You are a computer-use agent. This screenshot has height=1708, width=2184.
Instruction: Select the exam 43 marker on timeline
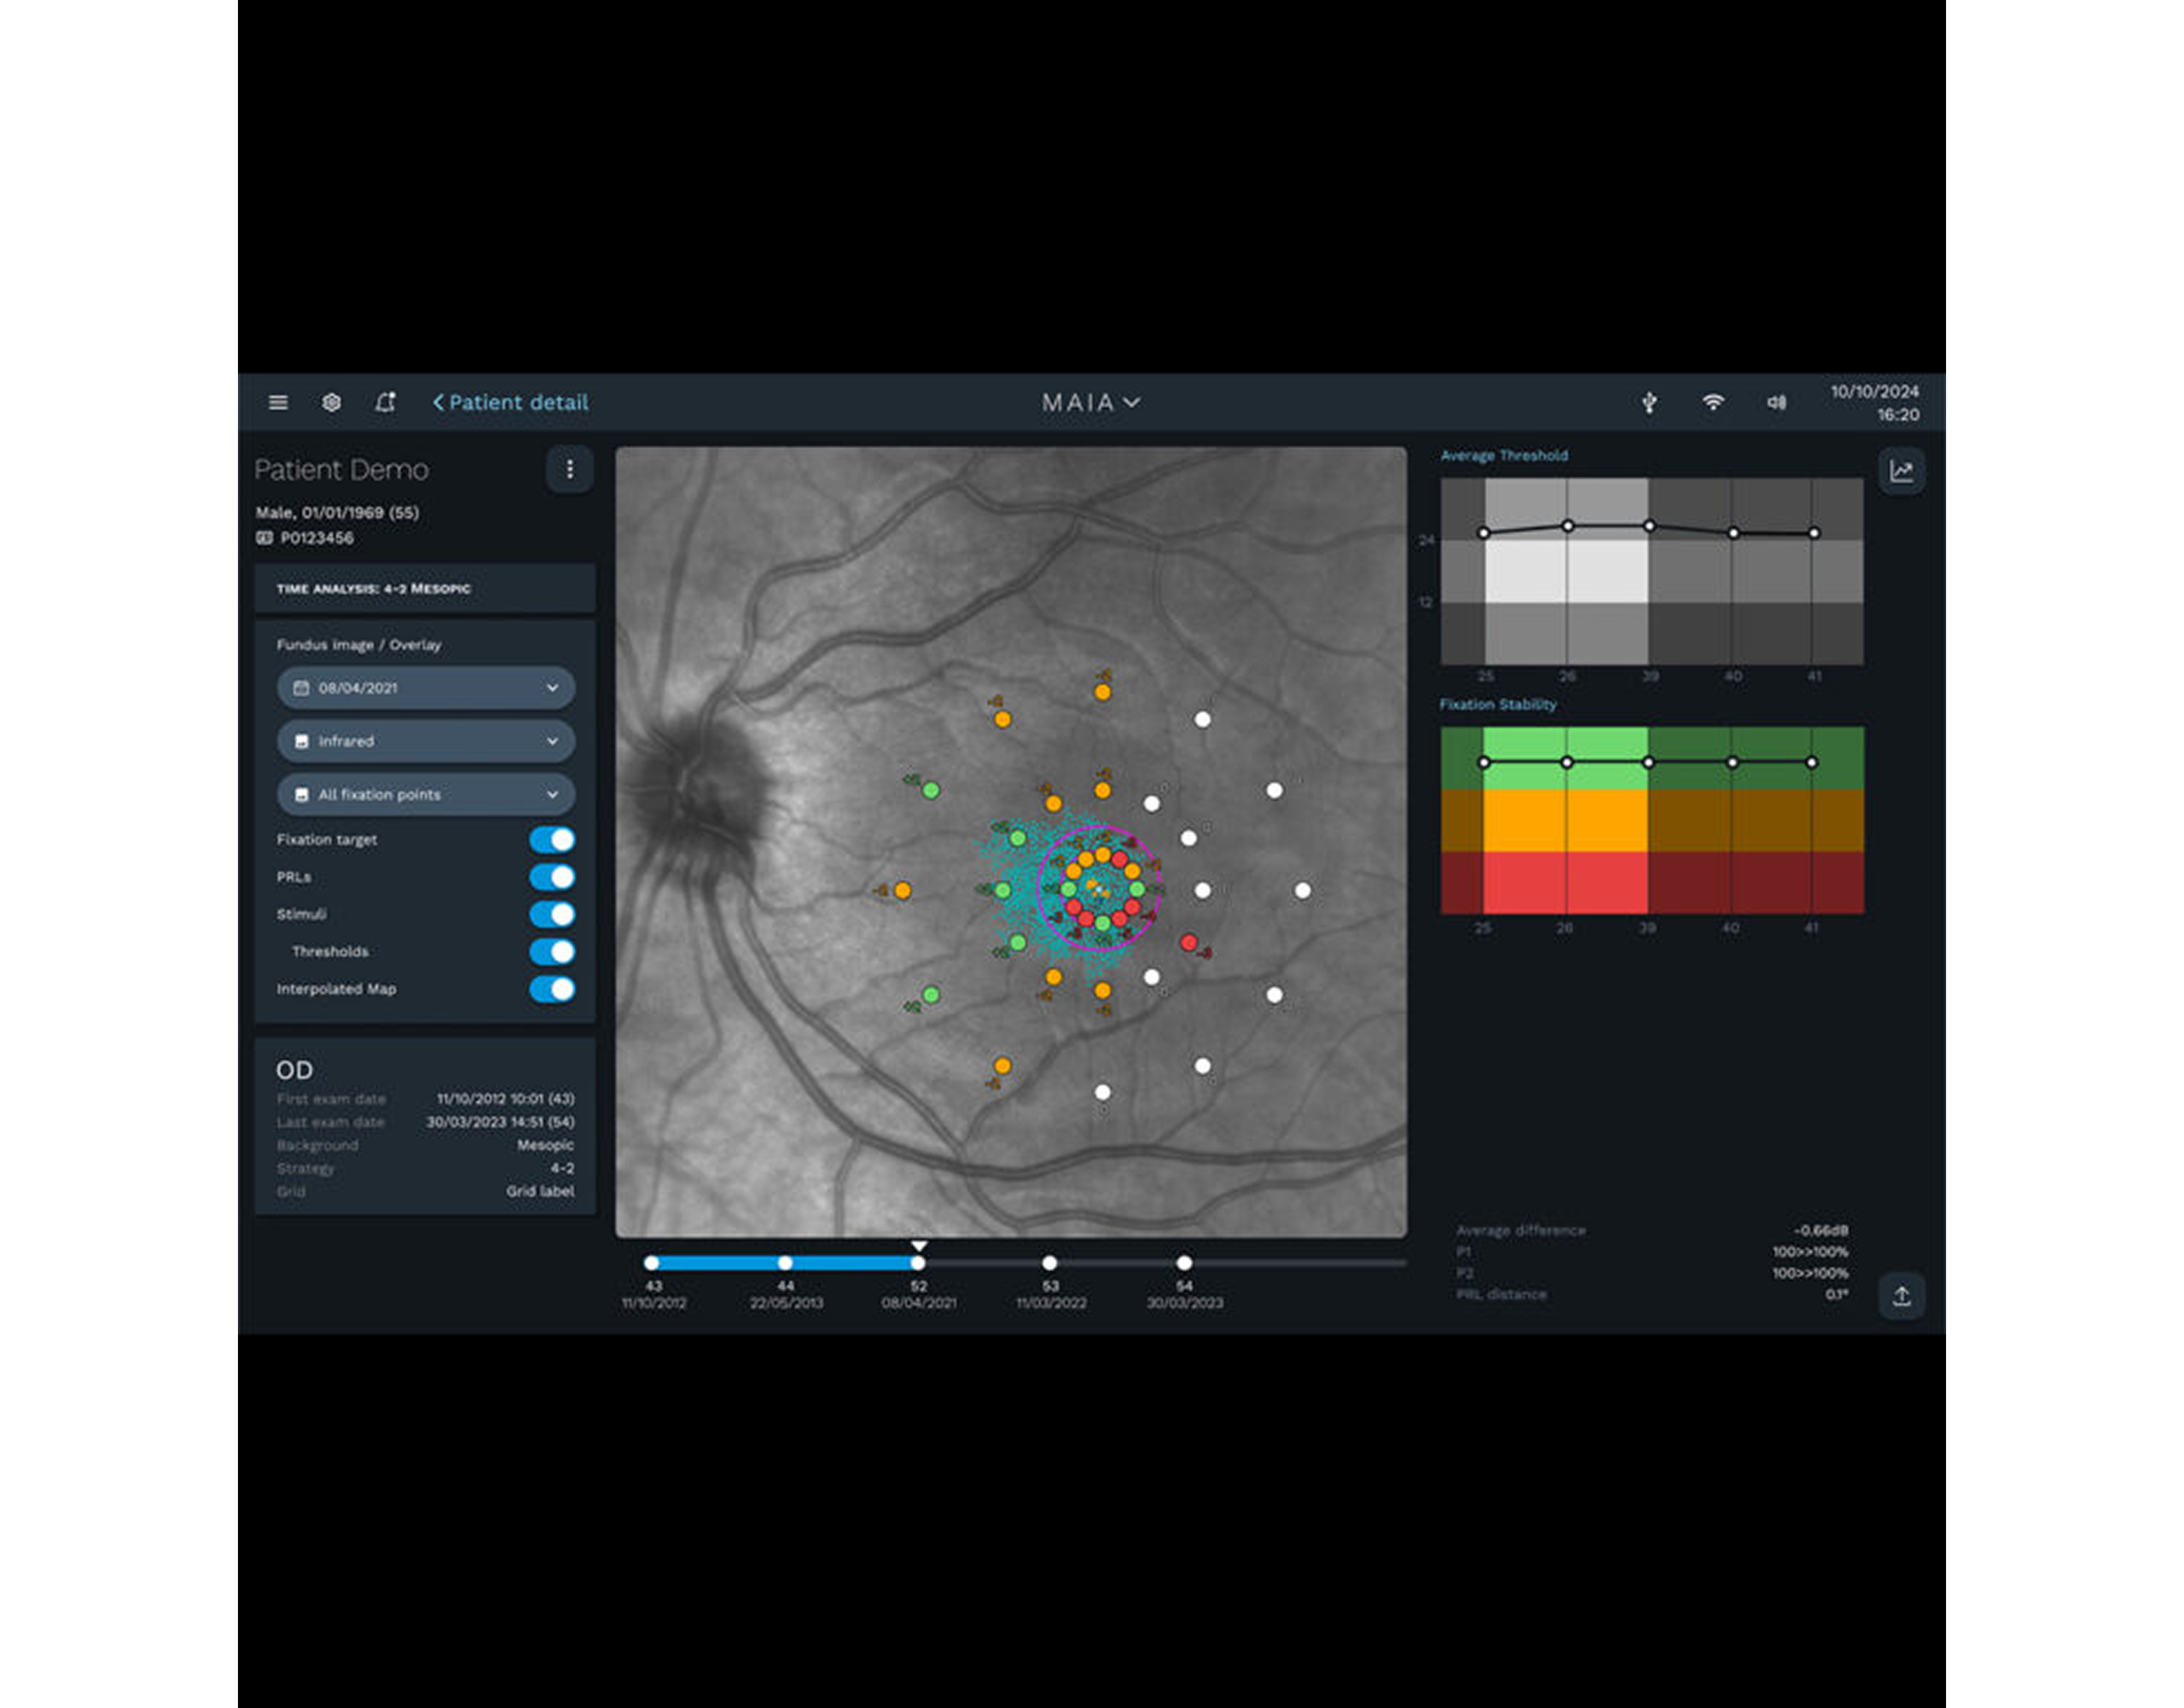pos(652,1263)
